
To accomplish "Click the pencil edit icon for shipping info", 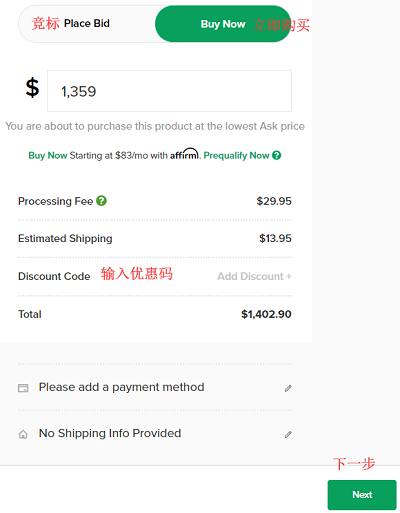I will [288, 434].
